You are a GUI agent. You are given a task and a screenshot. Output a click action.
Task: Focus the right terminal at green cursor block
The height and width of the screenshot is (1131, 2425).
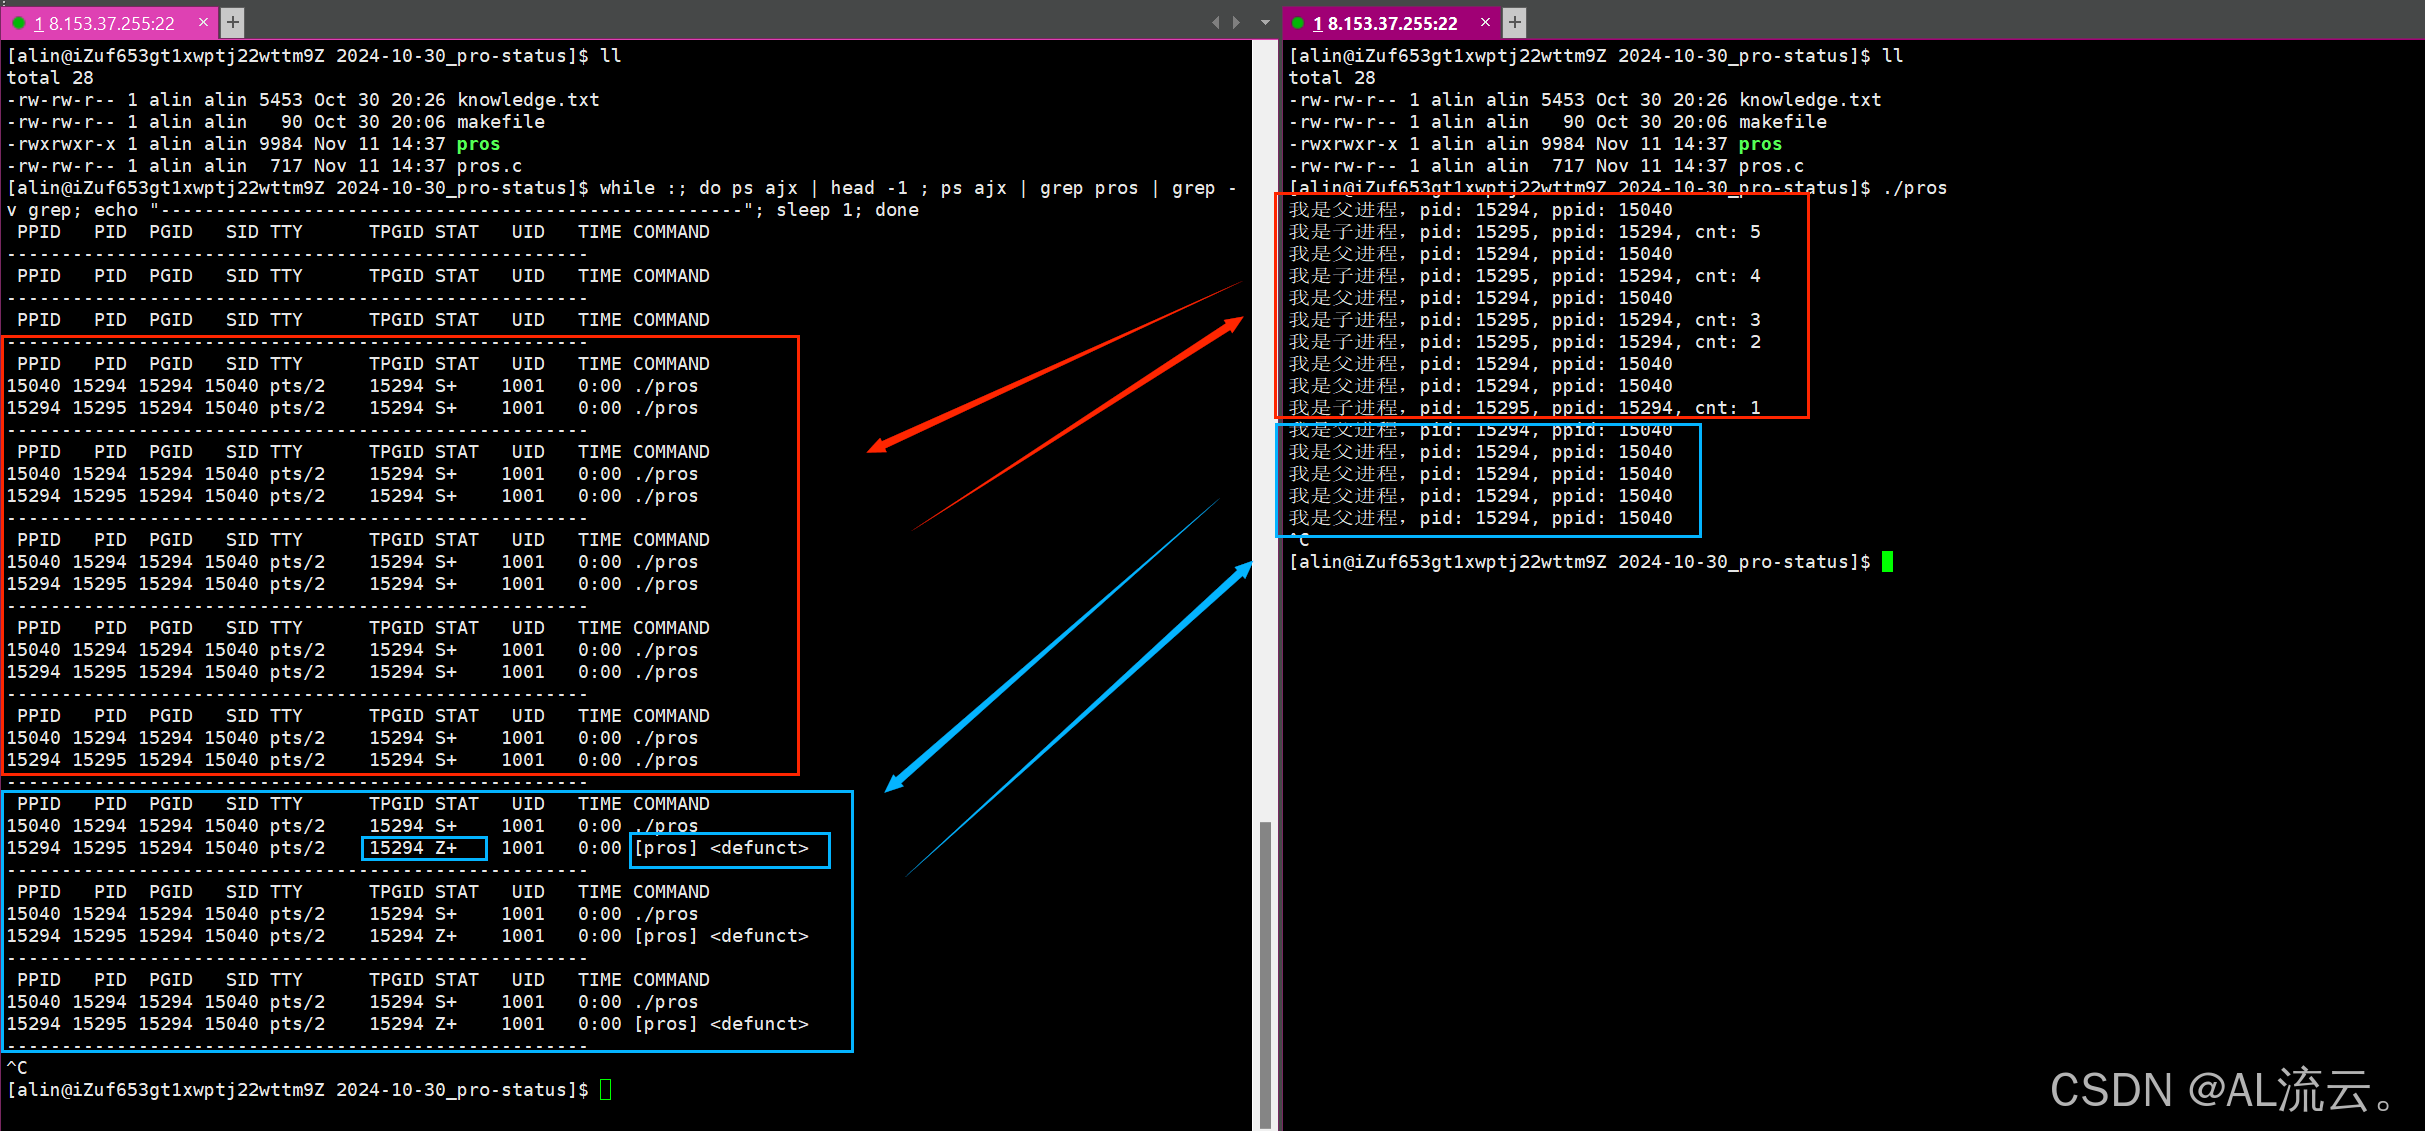pyautogui.click(x=1887, y=562)
